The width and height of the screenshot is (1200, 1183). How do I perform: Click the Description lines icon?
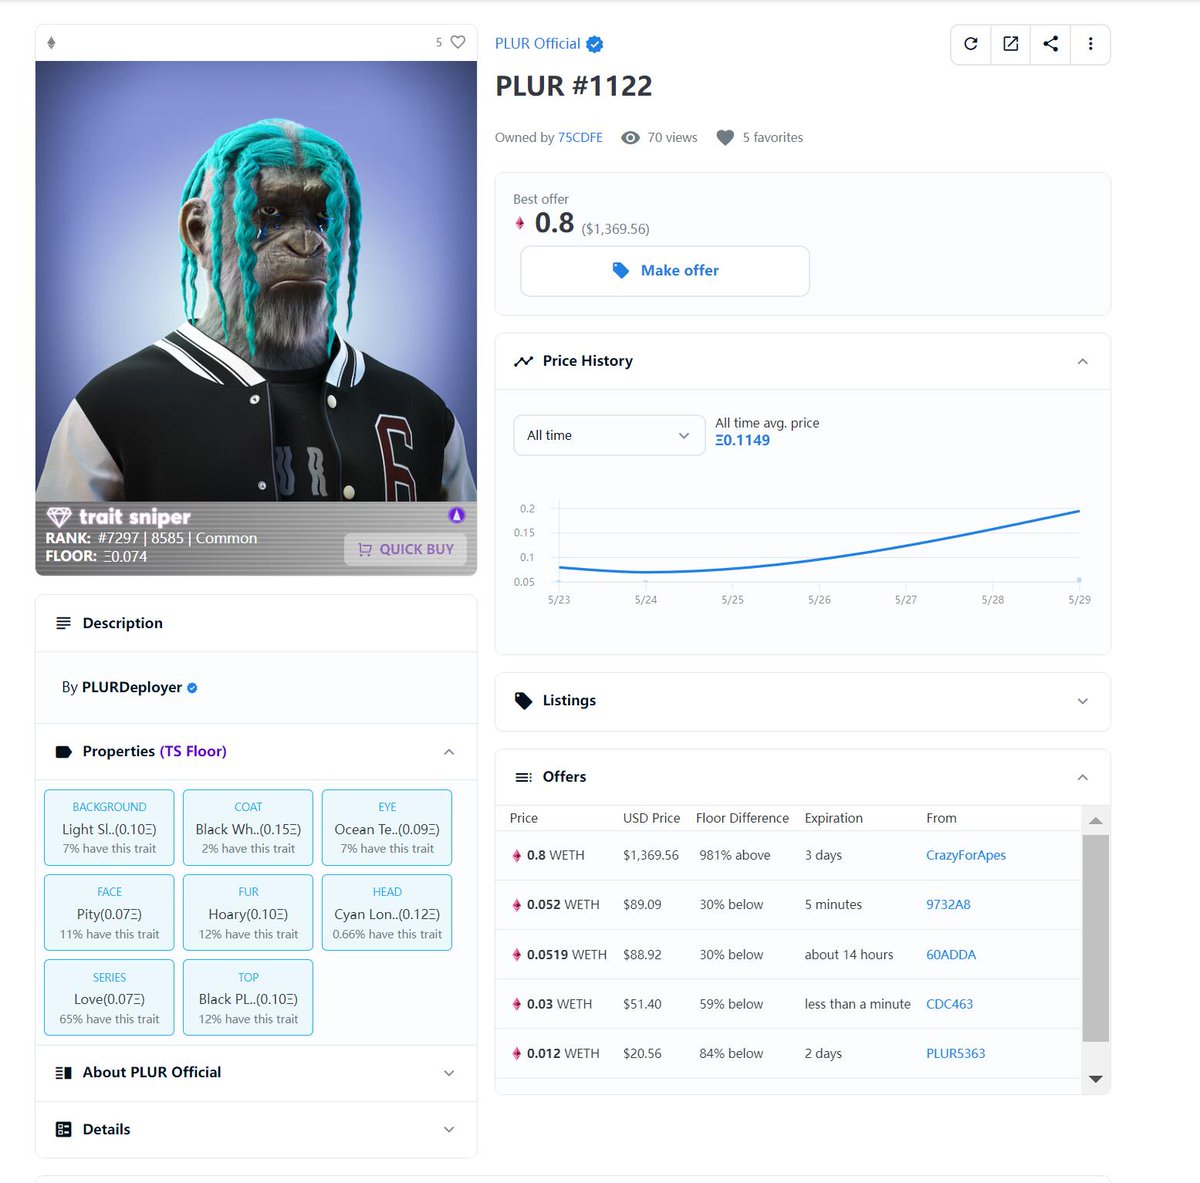pos(63,623)
